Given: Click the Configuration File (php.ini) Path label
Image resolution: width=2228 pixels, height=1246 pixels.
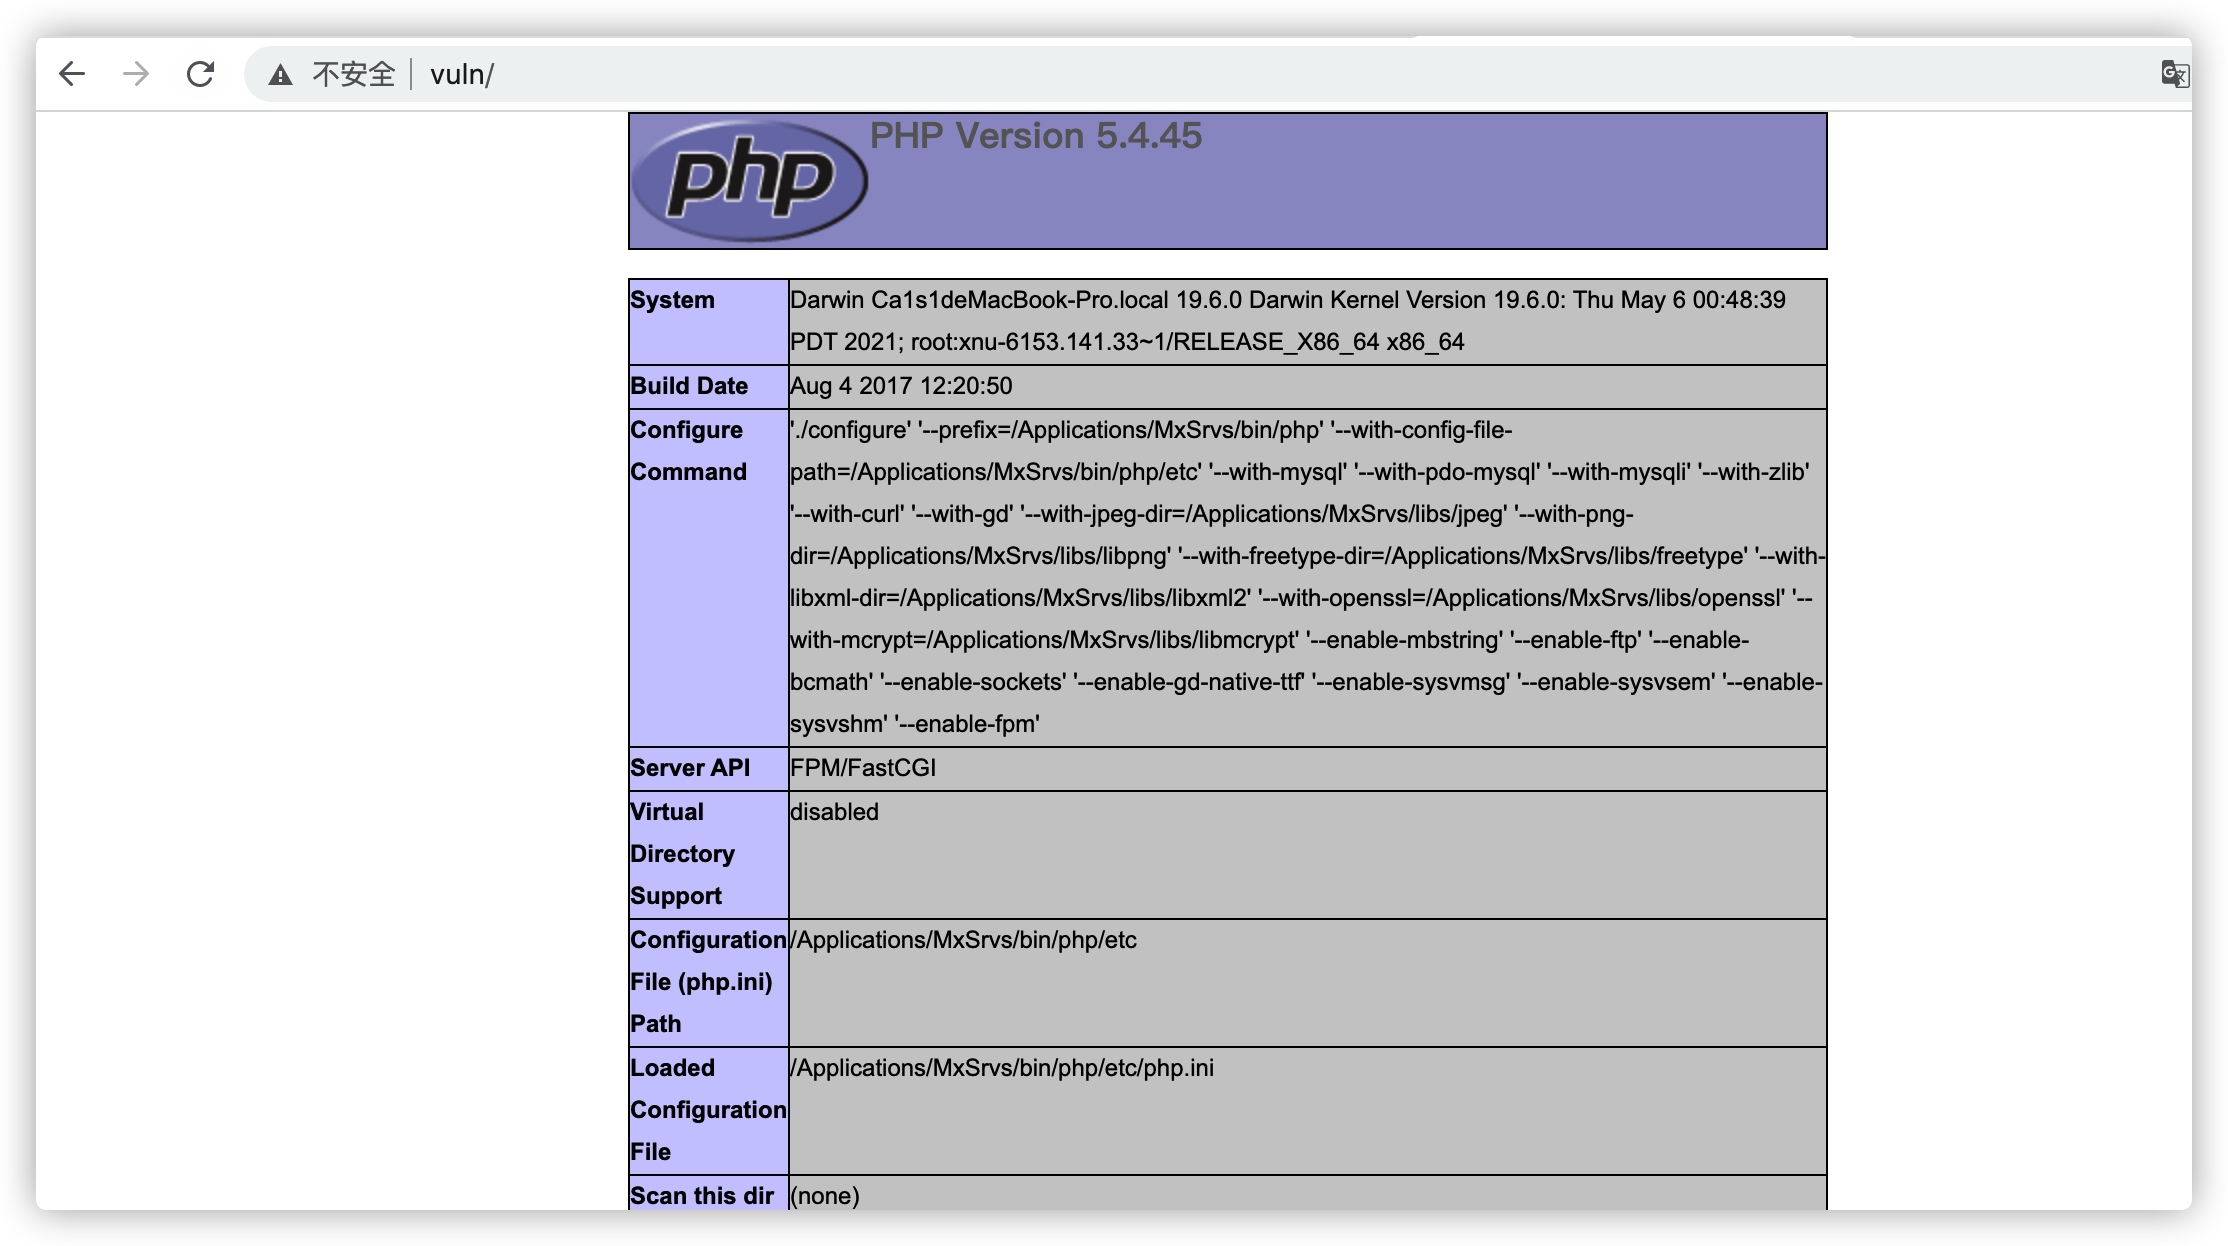Looking at the screenshot, I should tap(706, 982).
